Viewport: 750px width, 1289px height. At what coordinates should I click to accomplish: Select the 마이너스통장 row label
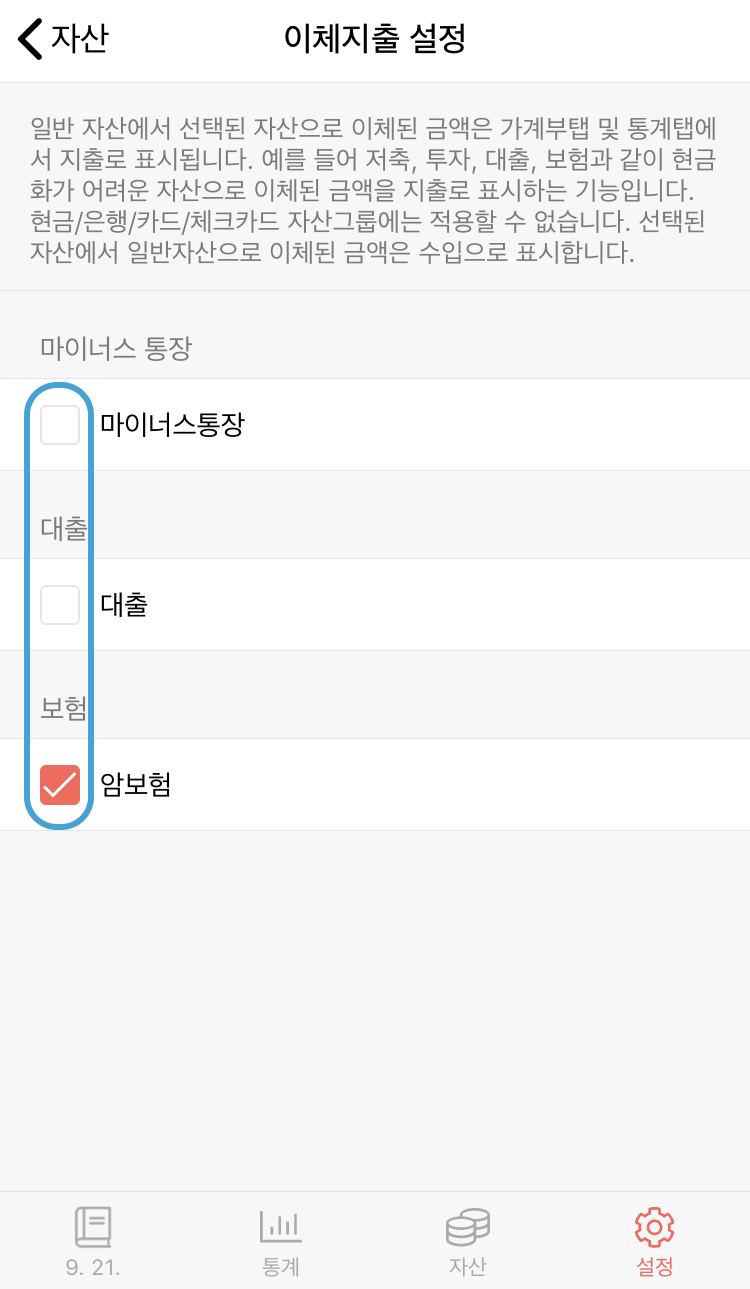(x=172, y=425)
